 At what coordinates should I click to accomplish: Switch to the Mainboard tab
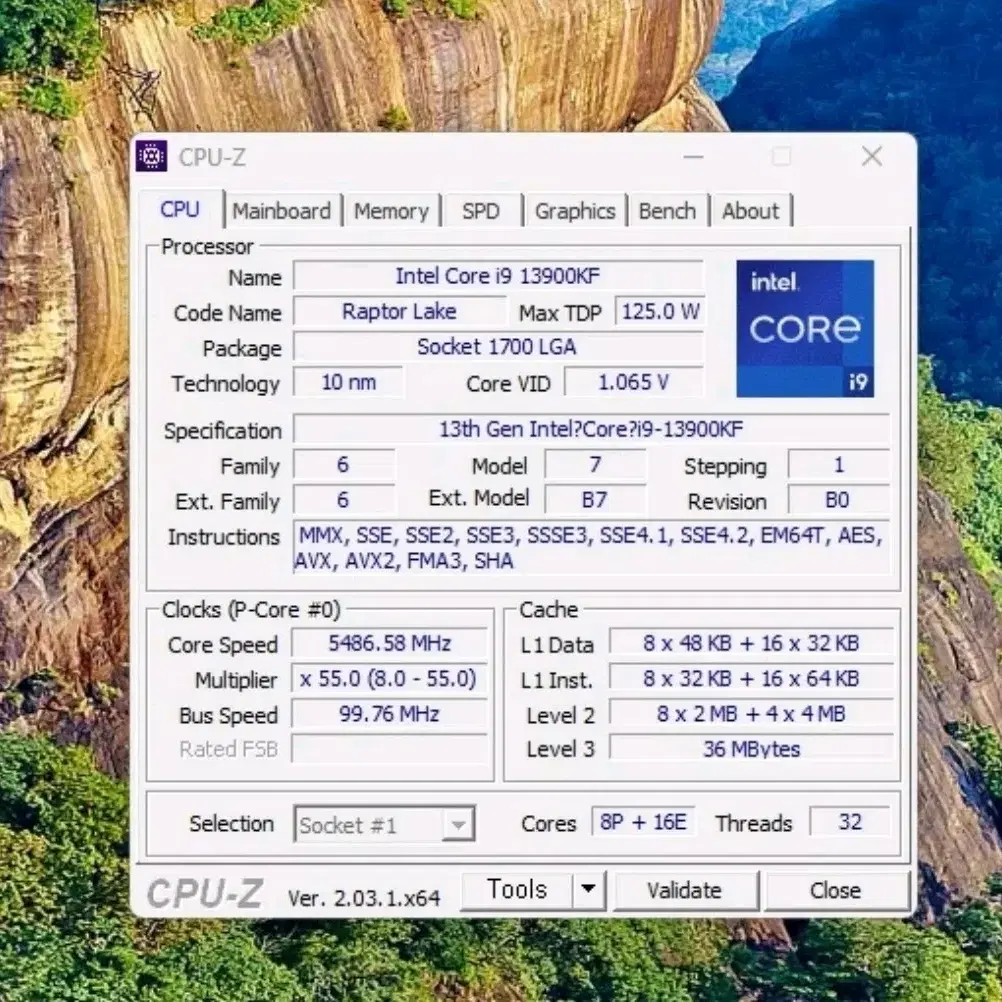click(282, 210)
